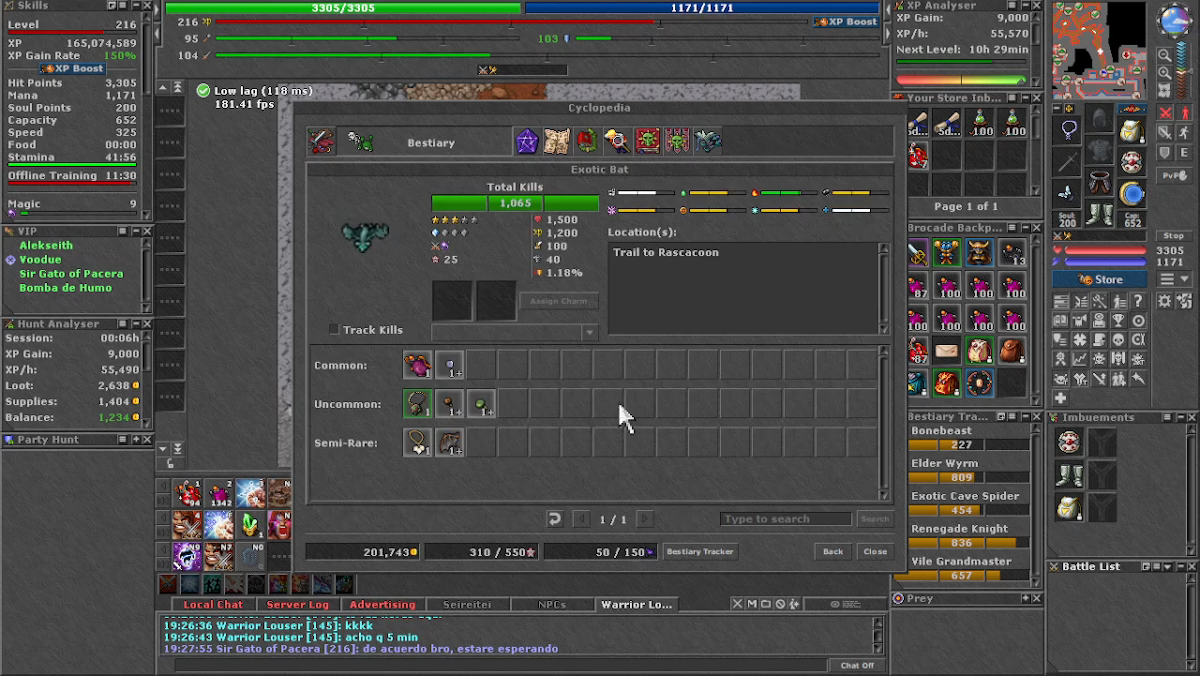The image size is (1200, 676).
Task: Toggle the stand mode red figure button
Action: pos(1183,112)
